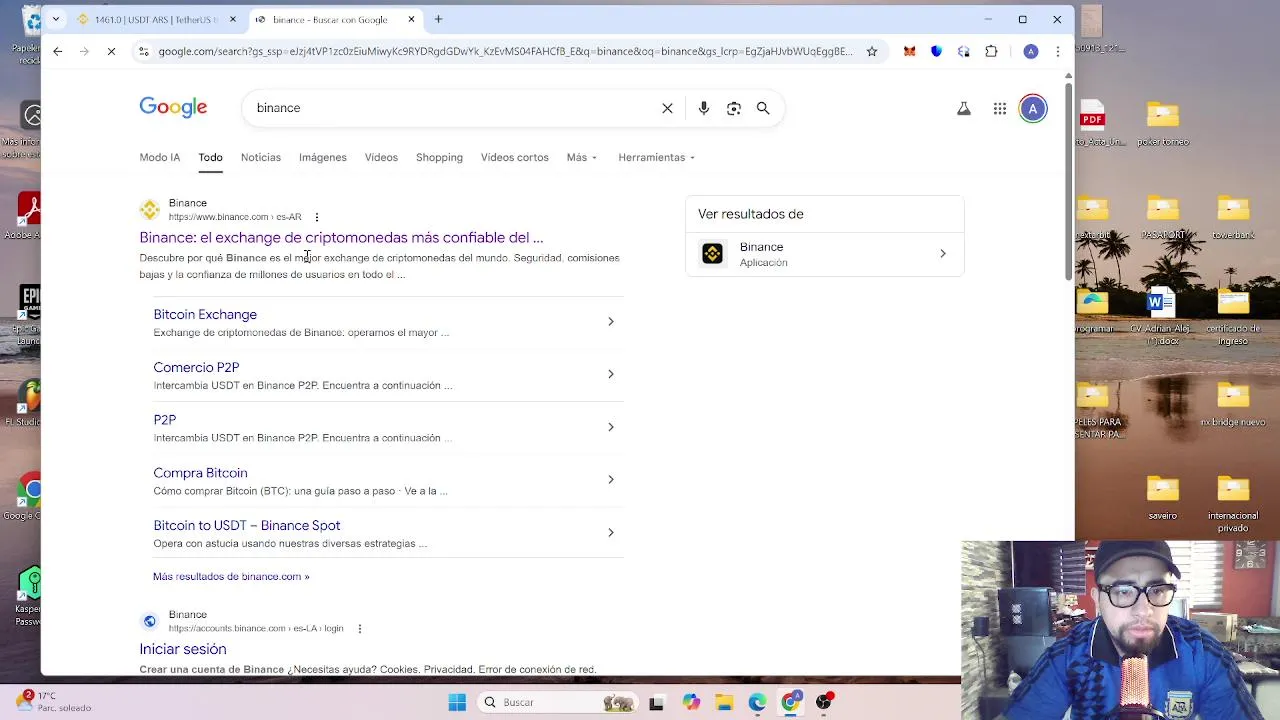
Task: Open options for the binance.com result
Action: [317, 217]
